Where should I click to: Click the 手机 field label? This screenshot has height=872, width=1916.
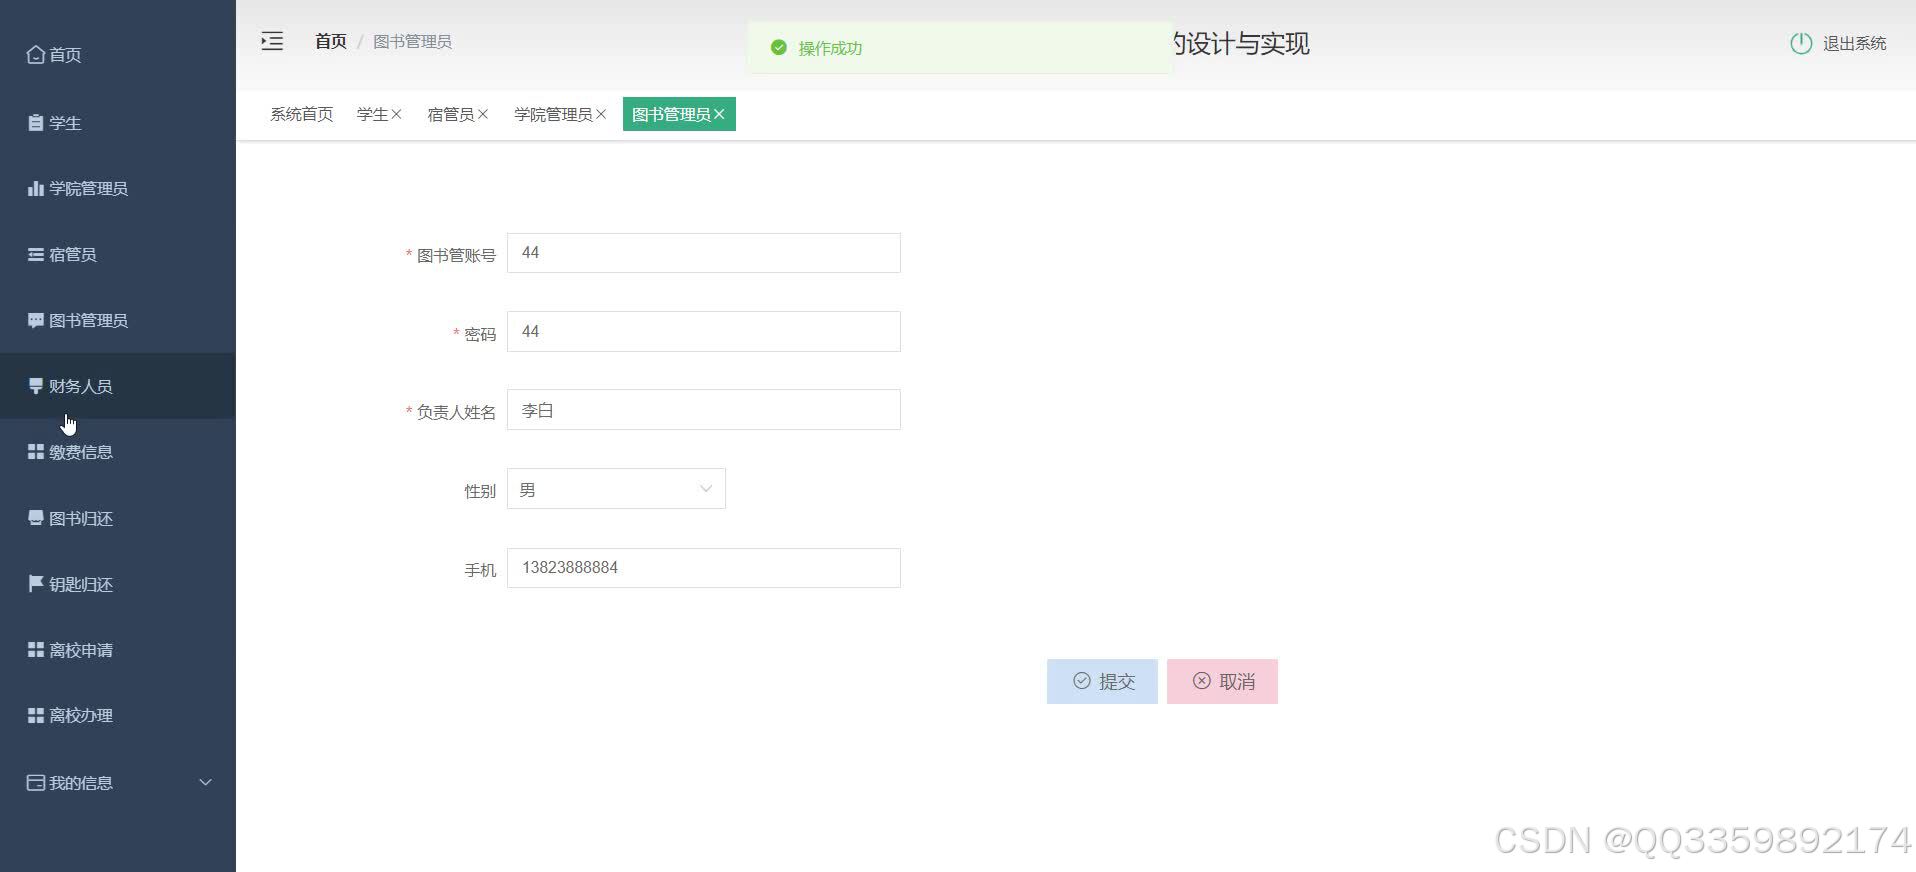(x=480, y=570)
